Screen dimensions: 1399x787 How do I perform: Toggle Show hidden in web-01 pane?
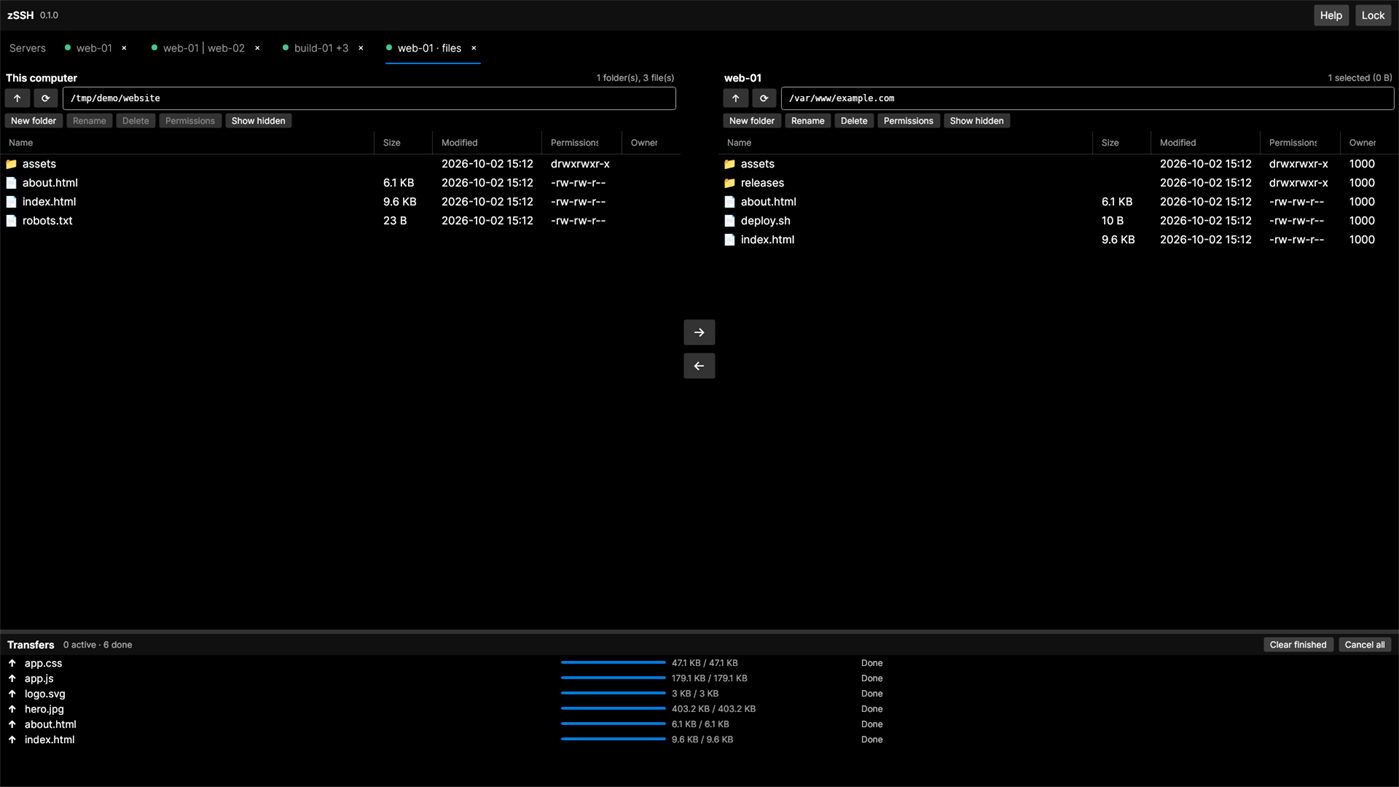coord(976,121)
